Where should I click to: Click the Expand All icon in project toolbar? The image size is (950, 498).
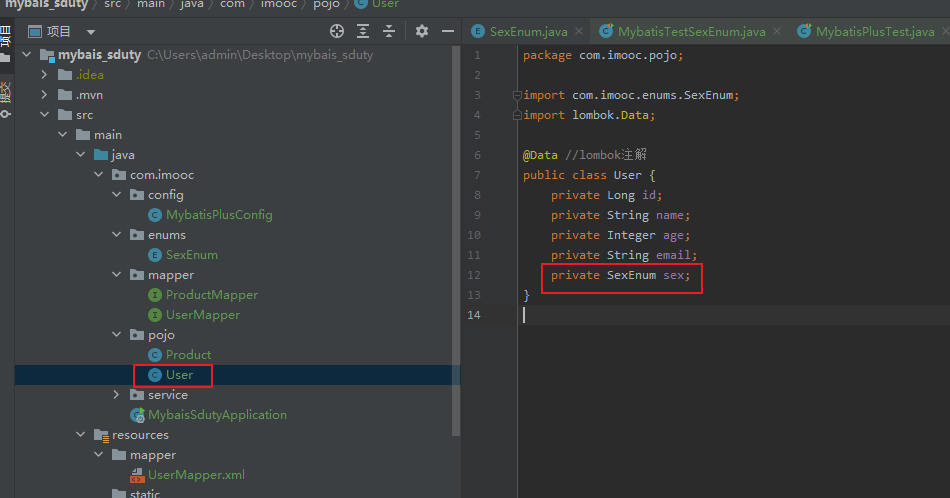(x=363, y=32)
